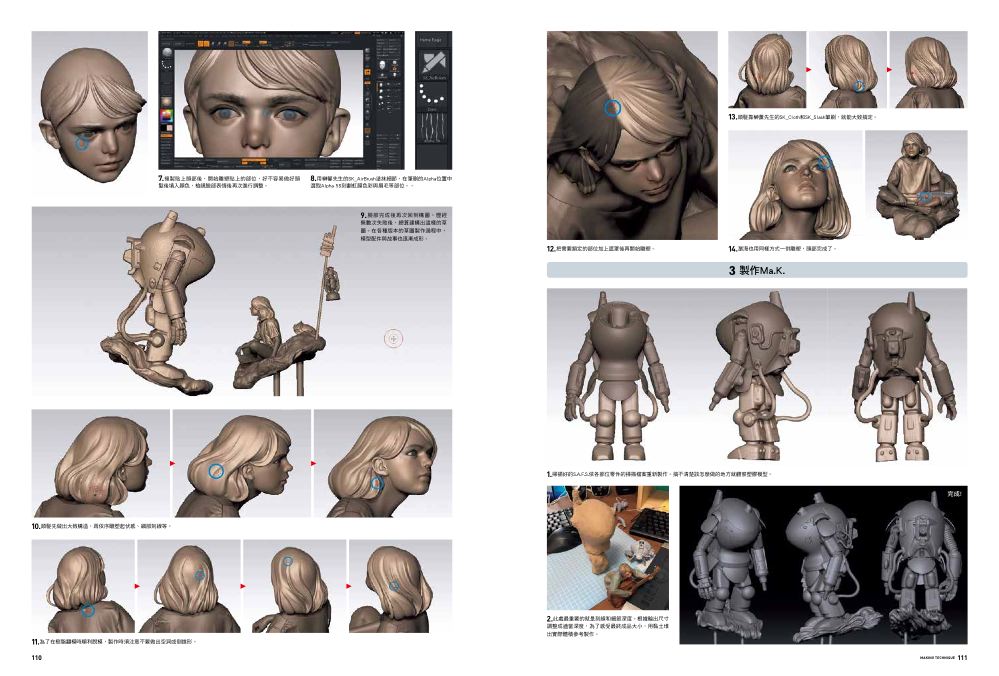Select the black secondary color swatch
999x676 pixels.
[x=163, y=127]
